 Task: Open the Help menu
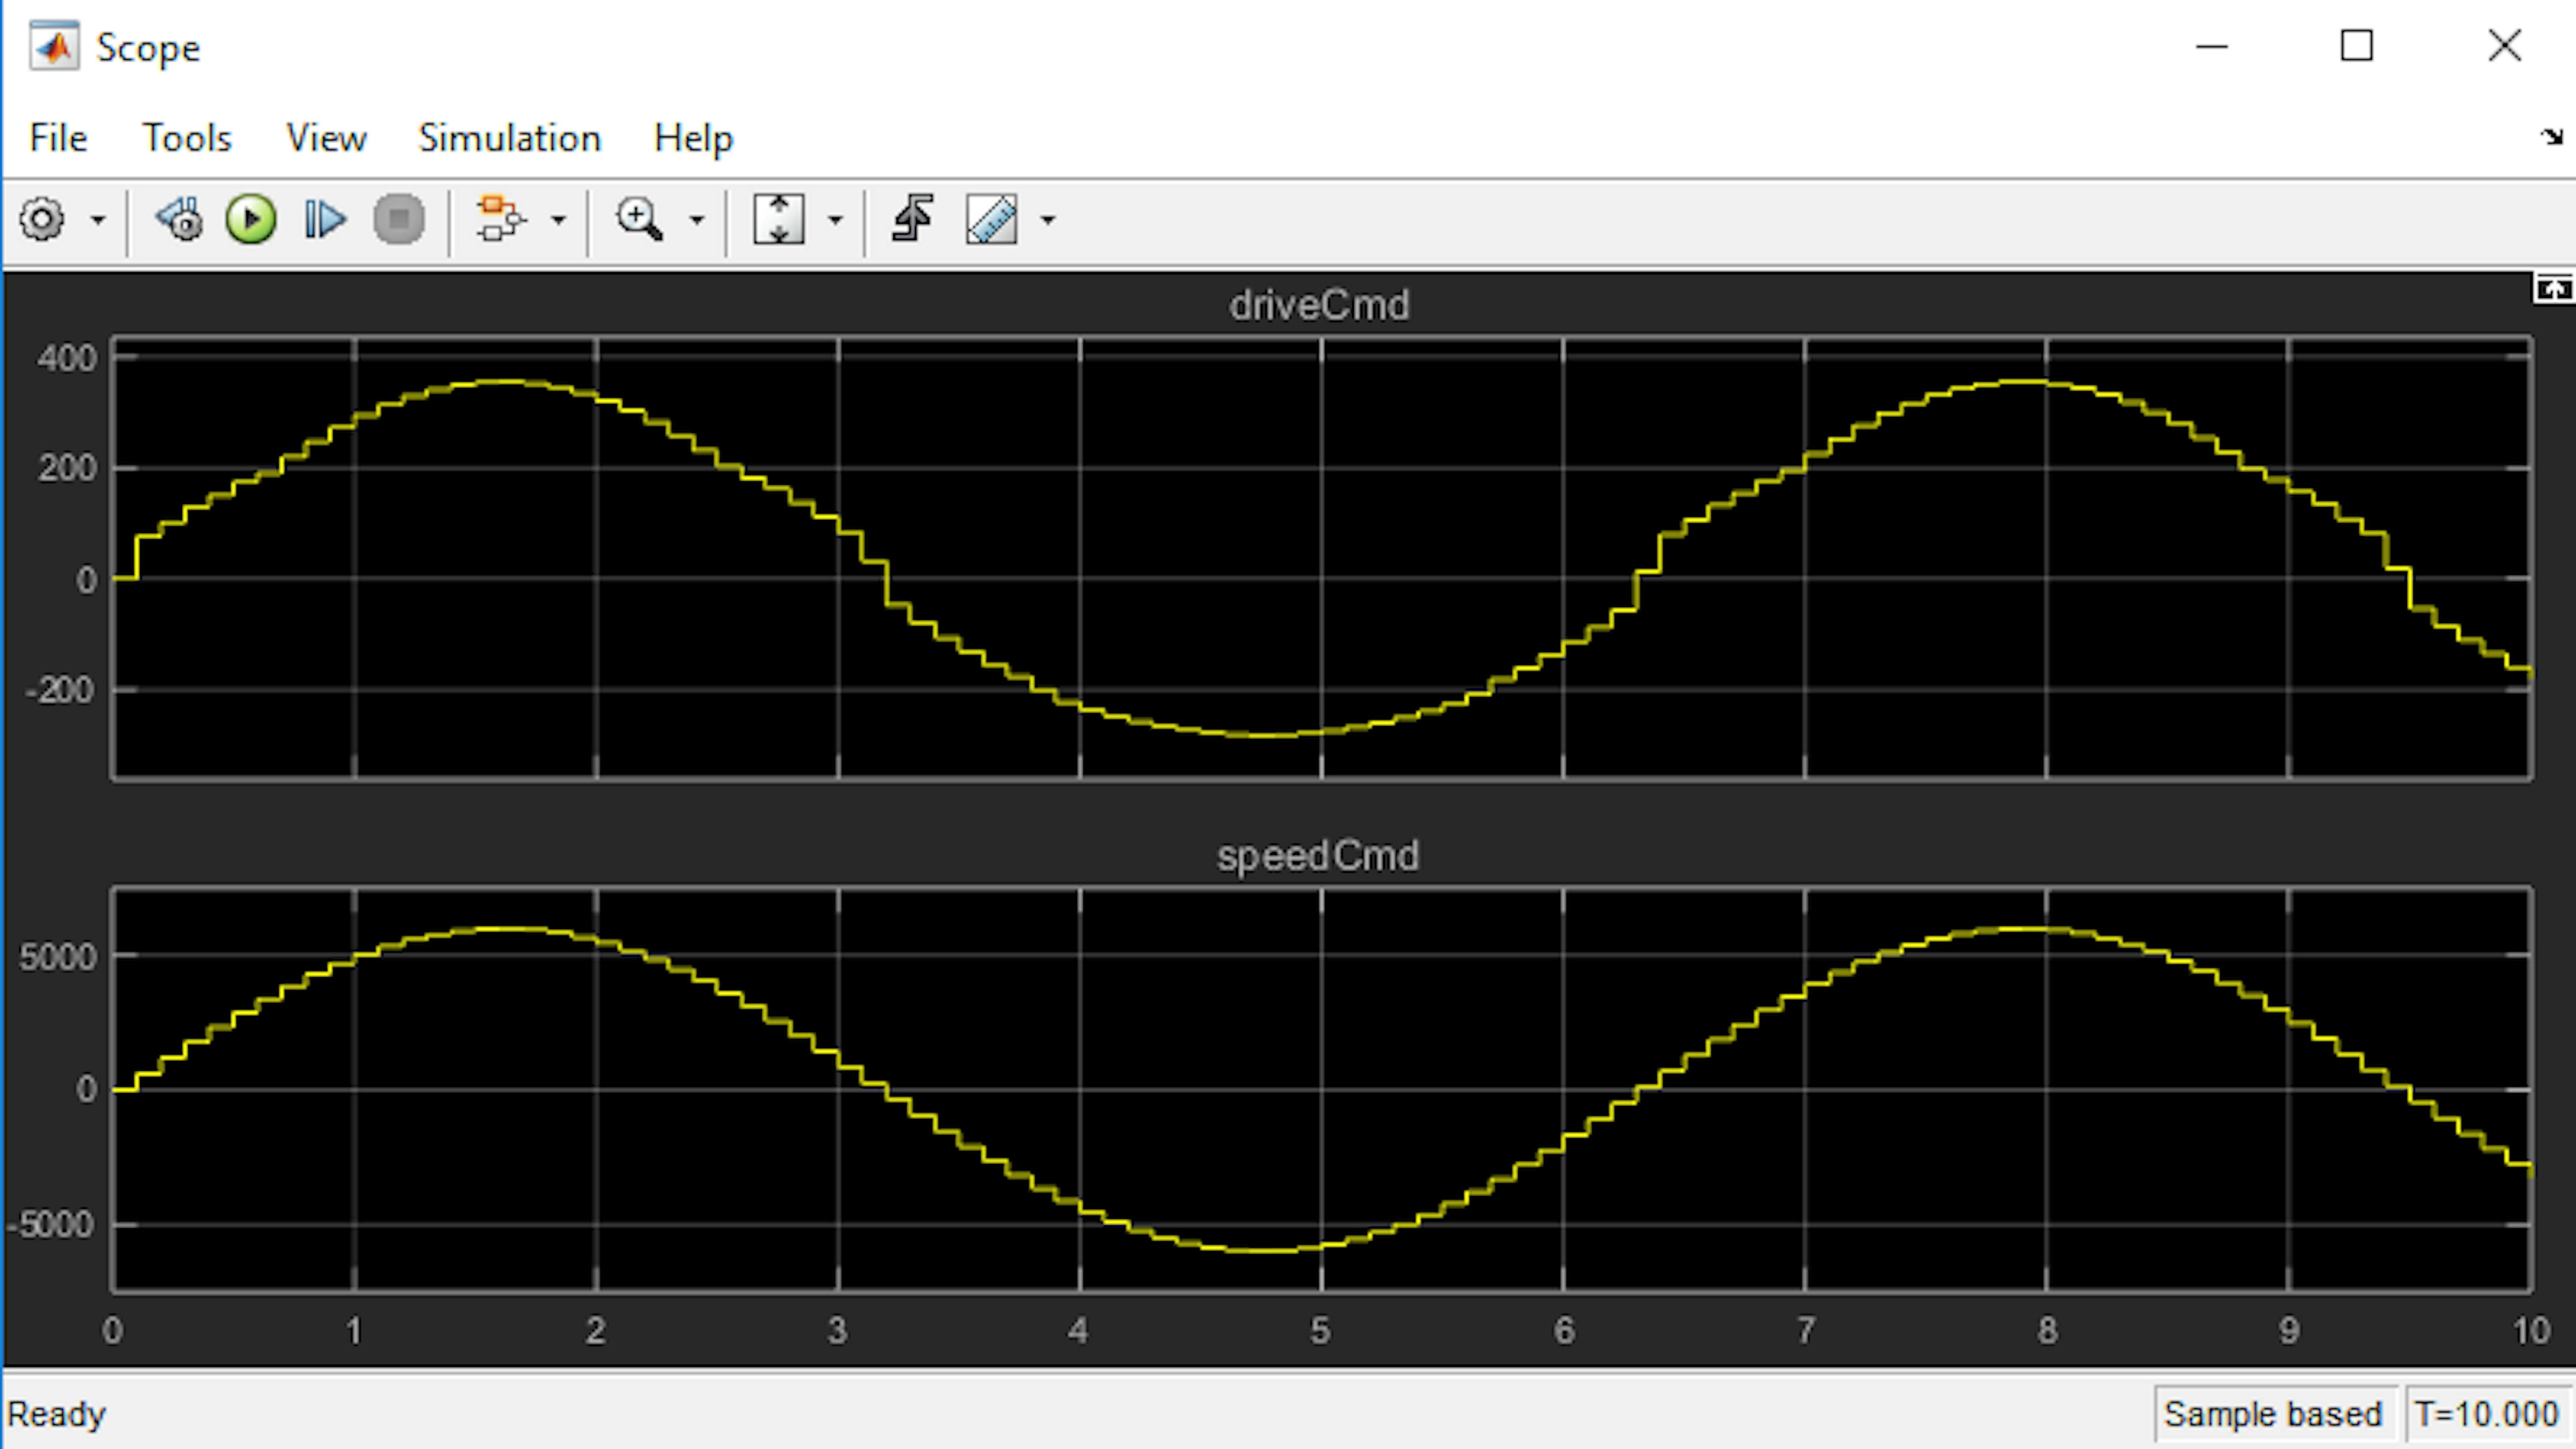click(693, 138)
